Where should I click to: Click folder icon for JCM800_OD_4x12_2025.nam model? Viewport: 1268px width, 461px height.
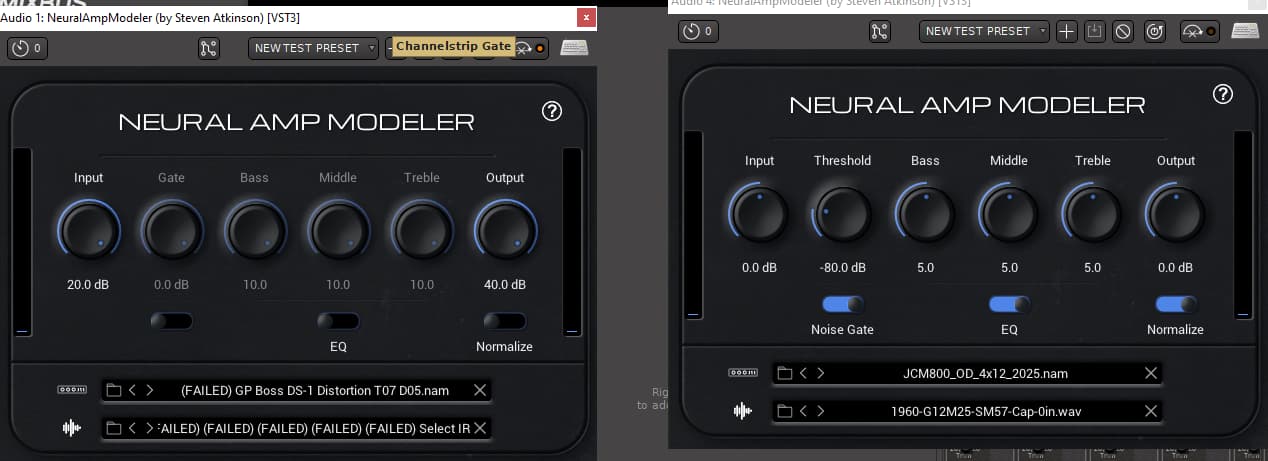786,373
